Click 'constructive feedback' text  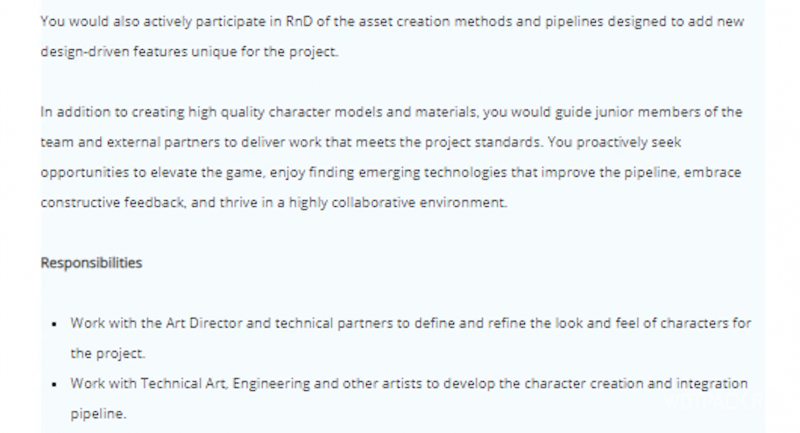112,202
